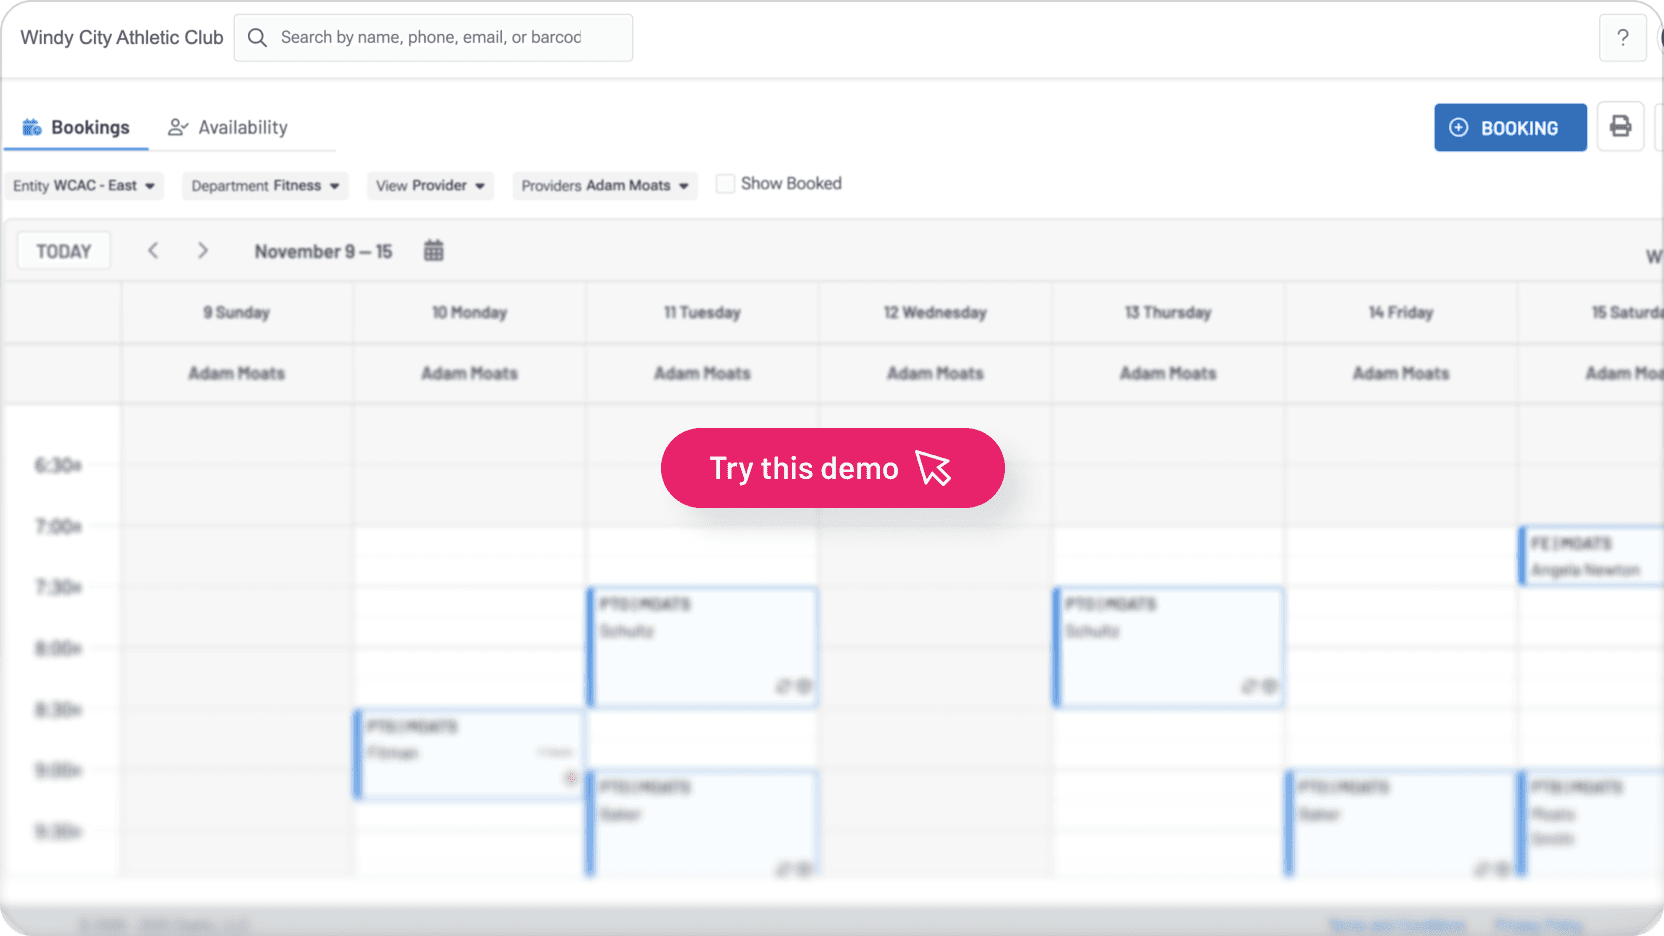Screen dimensions: 1664x936
Task: Check Show Booked to display booked slots
Action: pos(725,183)
